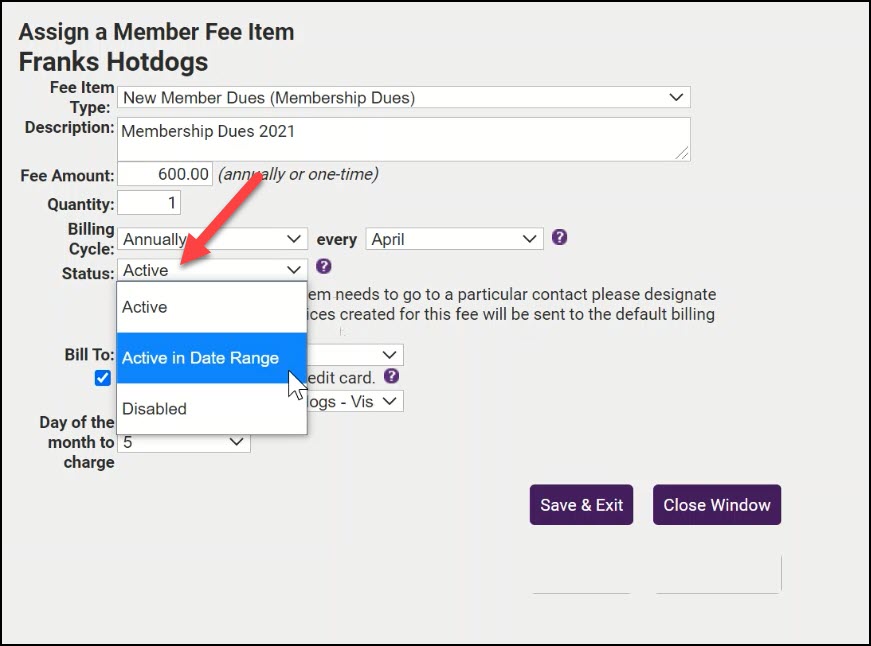Open the help icon beside credit card text

coord(392,377)
